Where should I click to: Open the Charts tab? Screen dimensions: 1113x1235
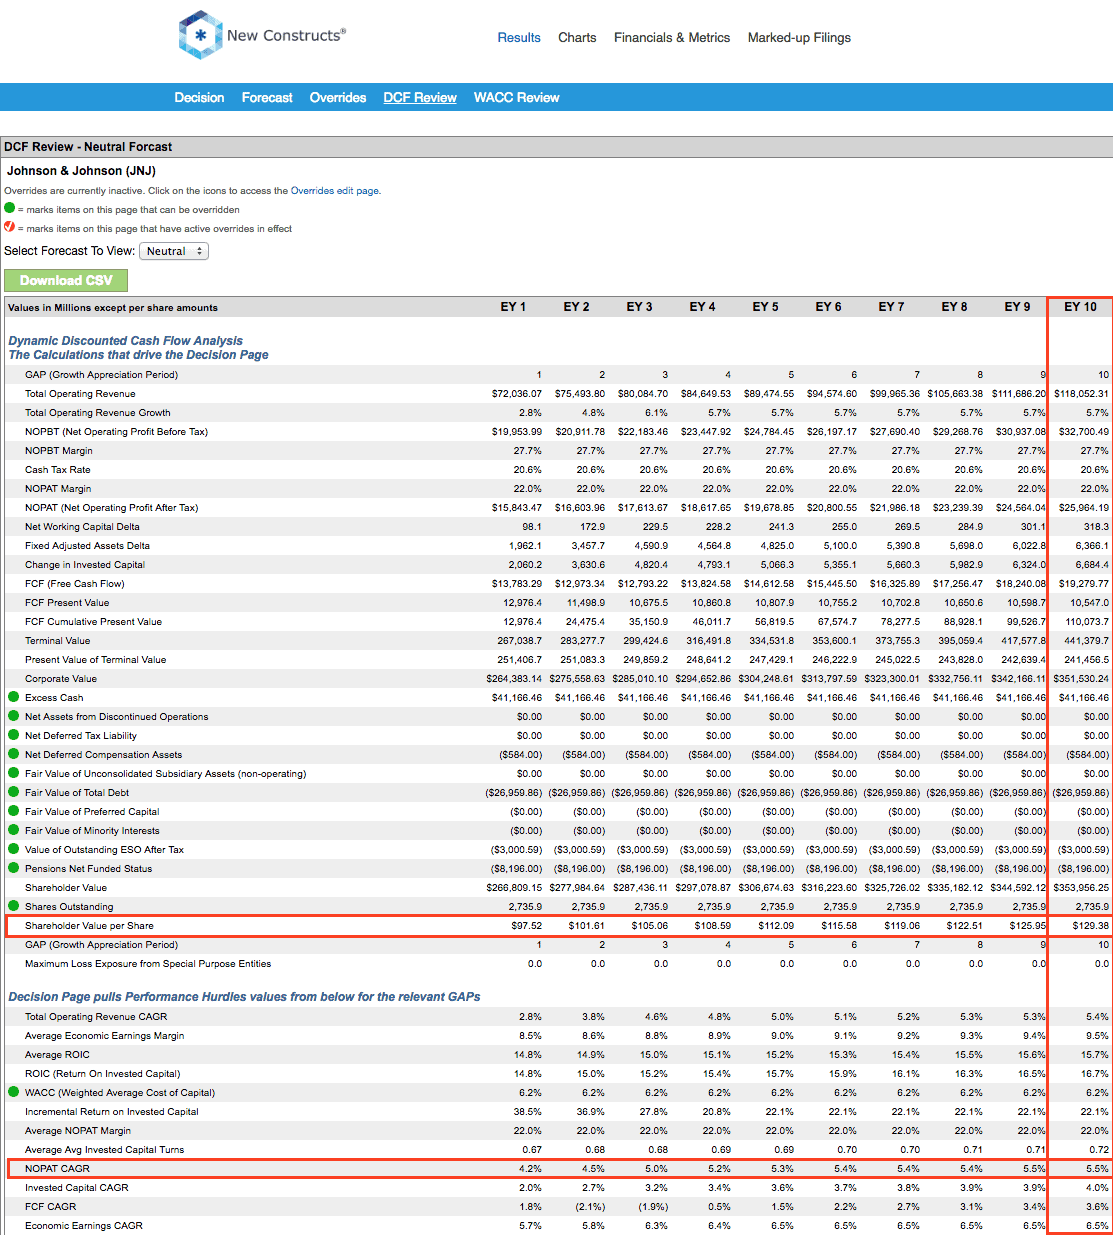577,38
